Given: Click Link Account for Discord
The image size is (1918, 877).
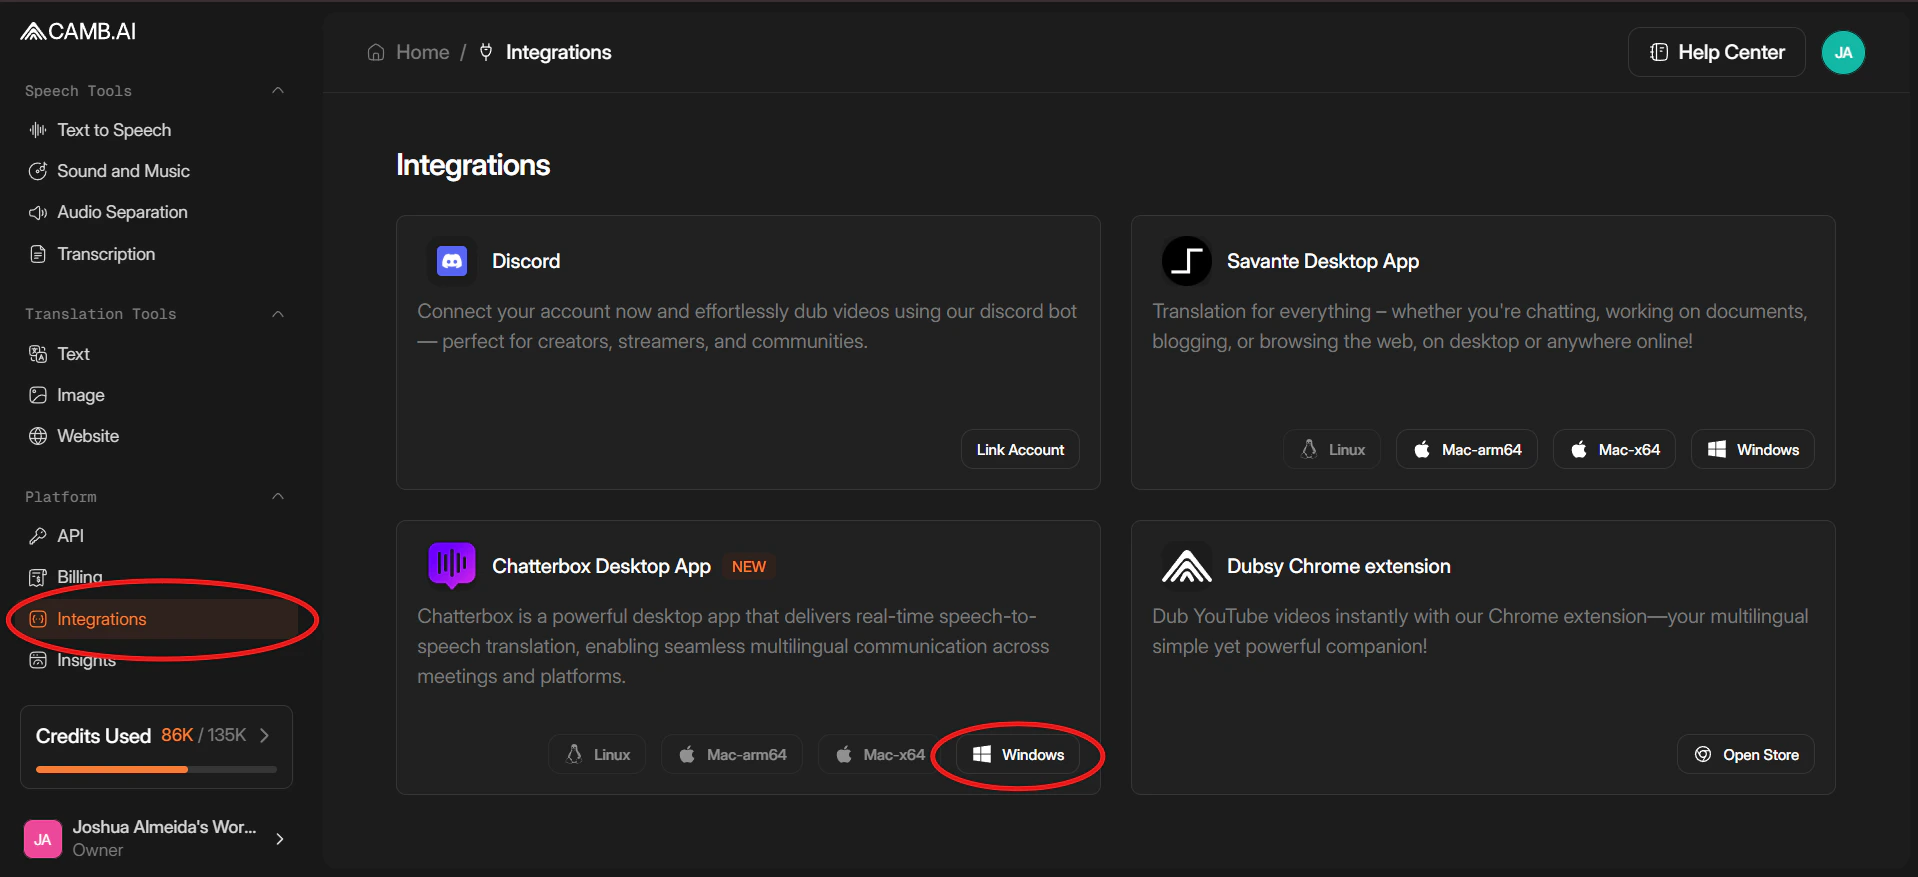Looking at the screenshot, I should (x=1020, y=450).
